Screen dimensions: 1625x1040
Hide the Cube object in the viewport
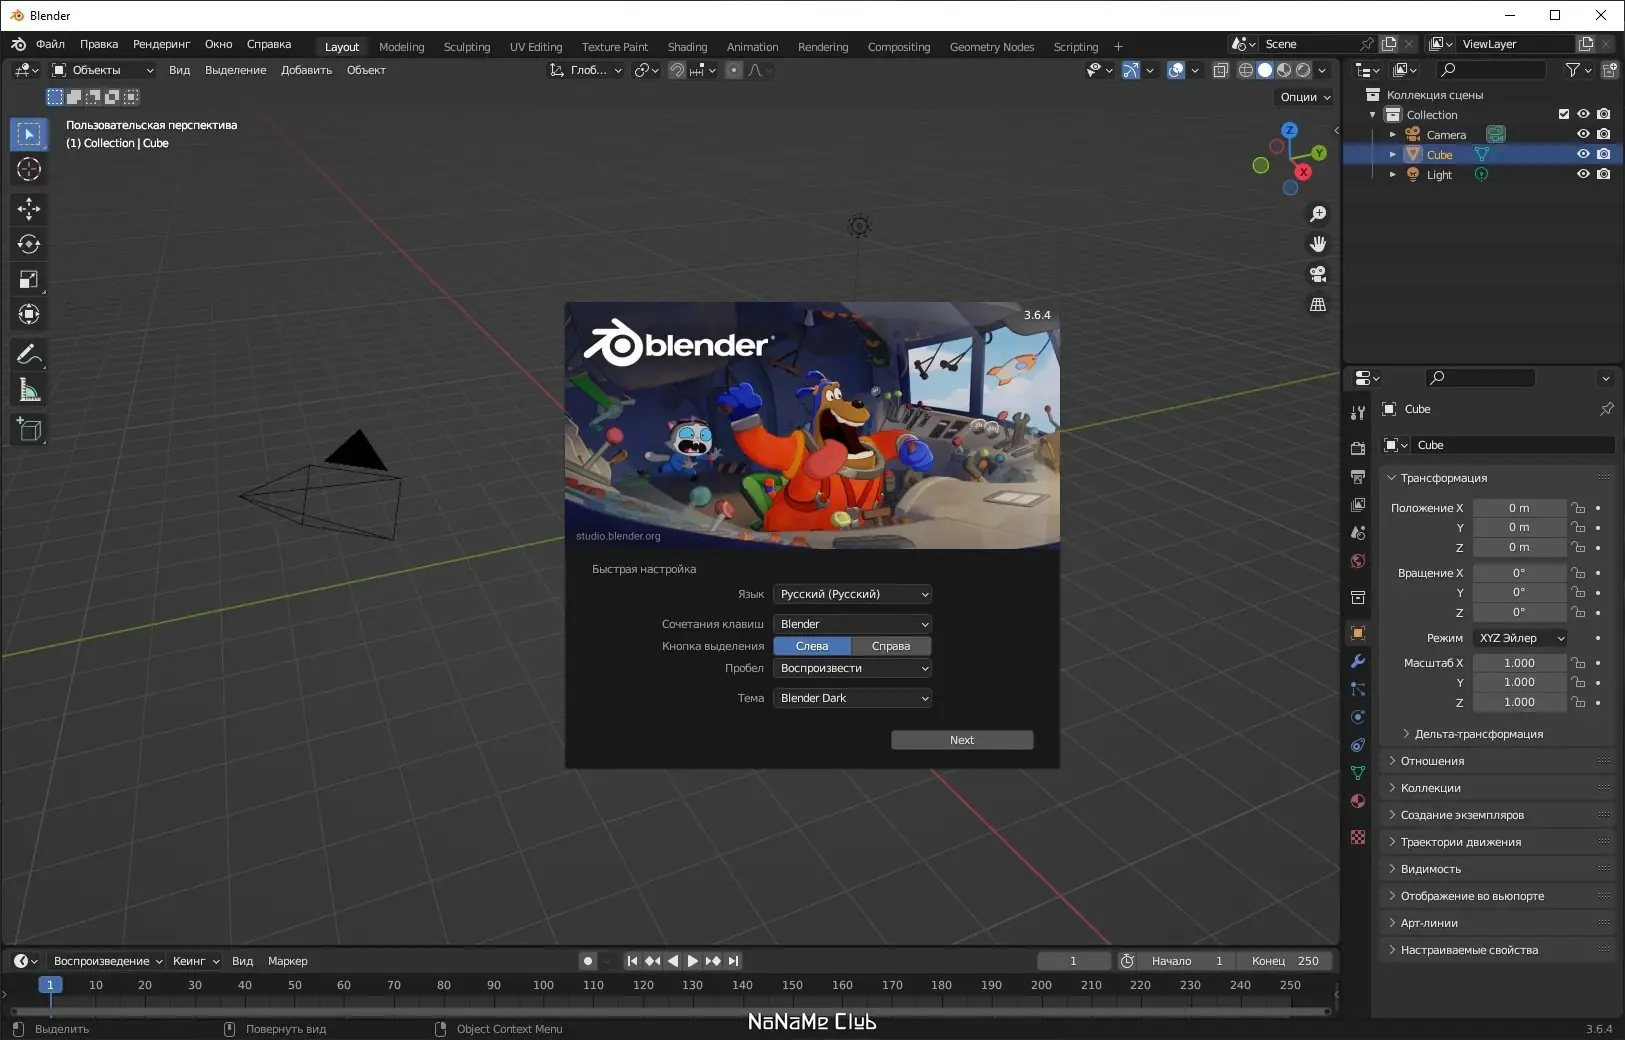pos(1583,154)
